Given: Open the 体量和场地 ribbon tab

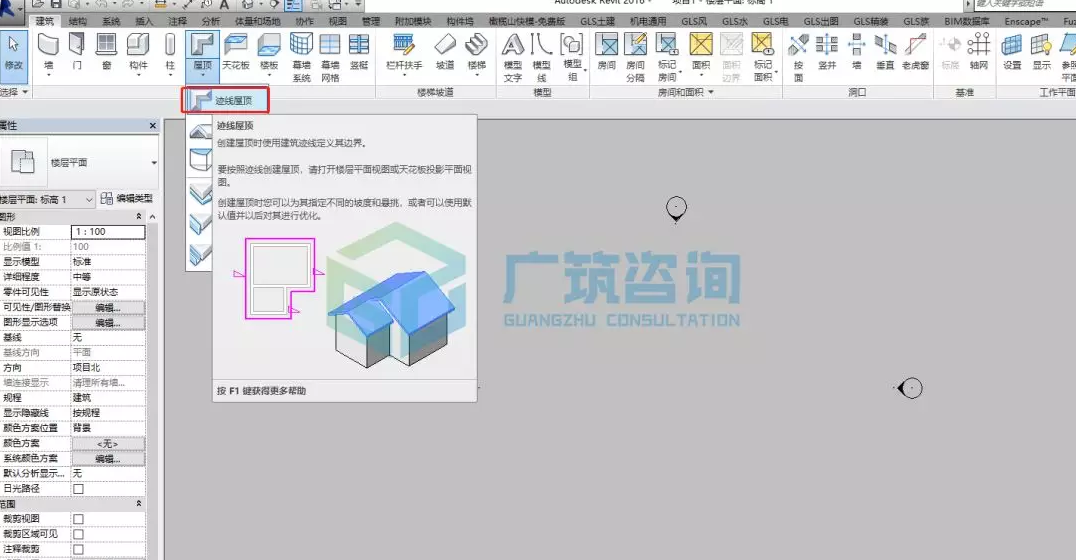Looking at the screenshot, I should [257, 21].
